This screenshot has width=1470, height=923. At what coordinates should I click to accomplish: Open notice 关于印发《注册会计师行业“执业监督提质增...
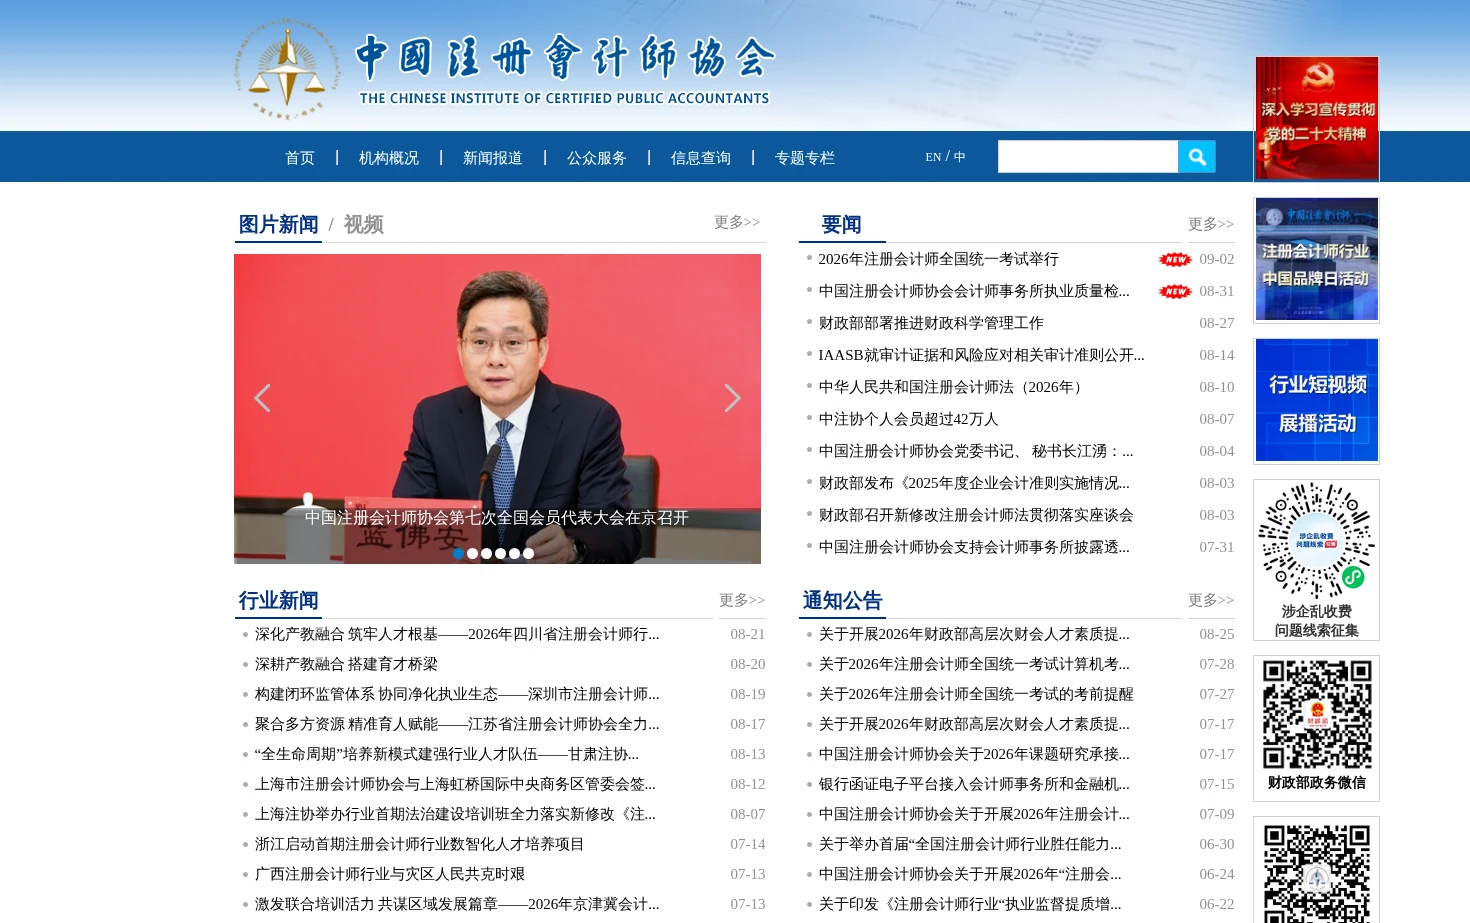970,904
